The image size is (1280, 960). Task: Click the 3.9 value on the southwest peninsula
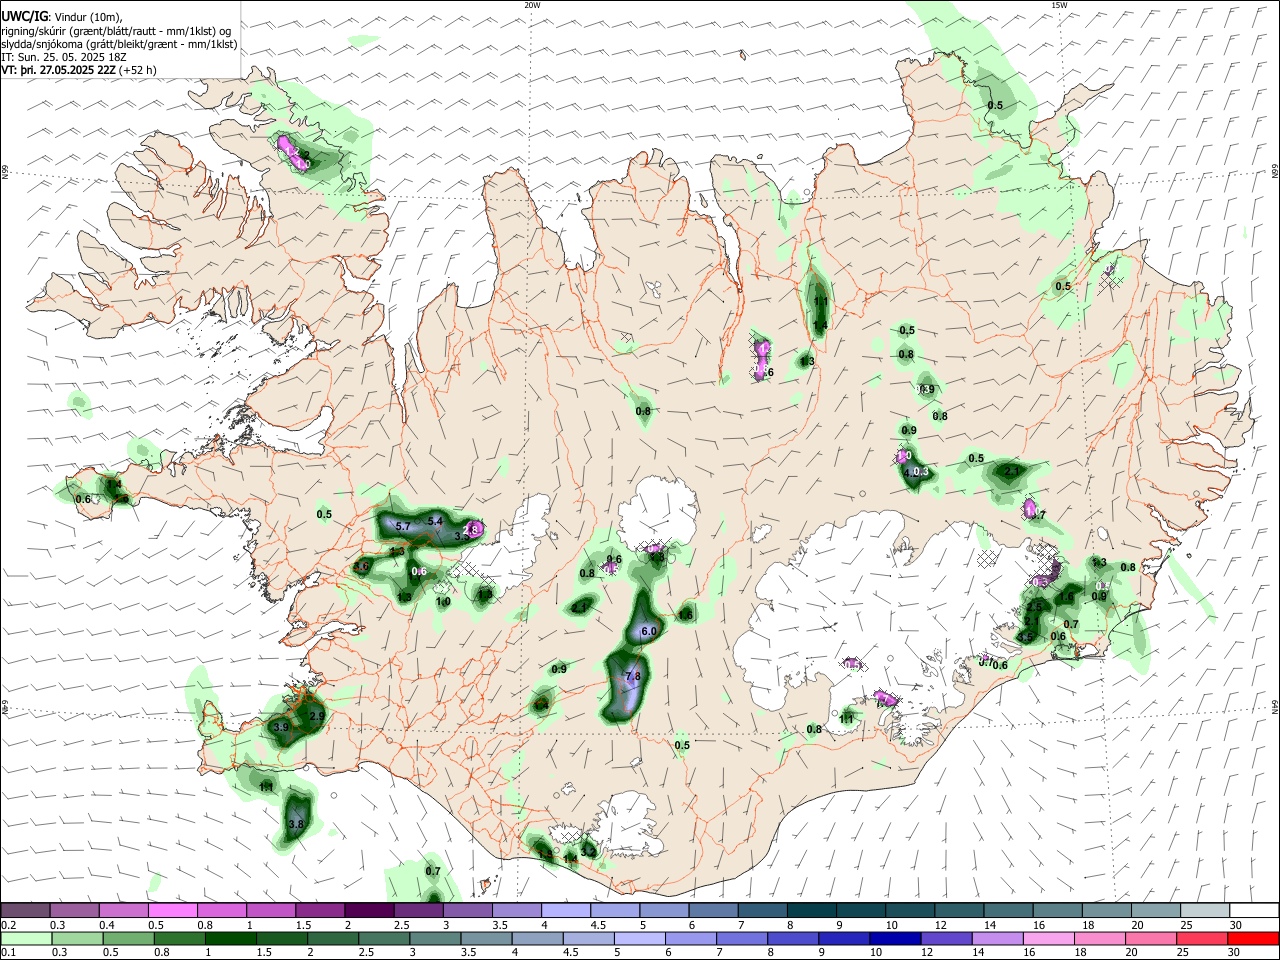[281, 727]
